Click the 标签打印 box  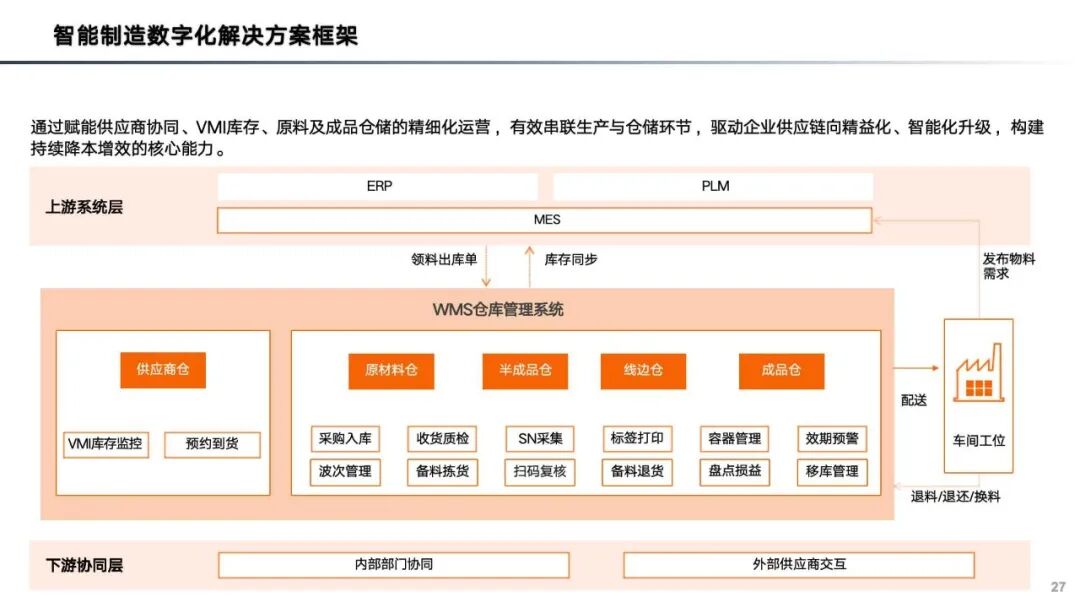[637, 439]
